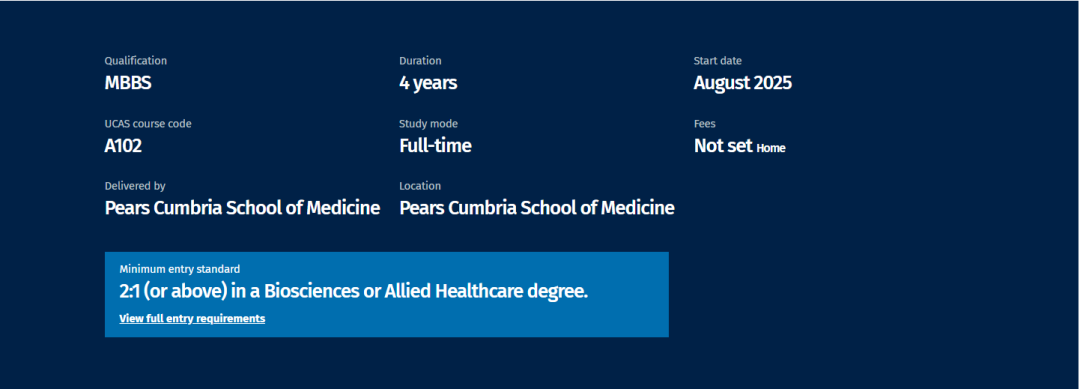Click the Duration heading label
Screen dimensions: 1080x389
pos(420,61)
